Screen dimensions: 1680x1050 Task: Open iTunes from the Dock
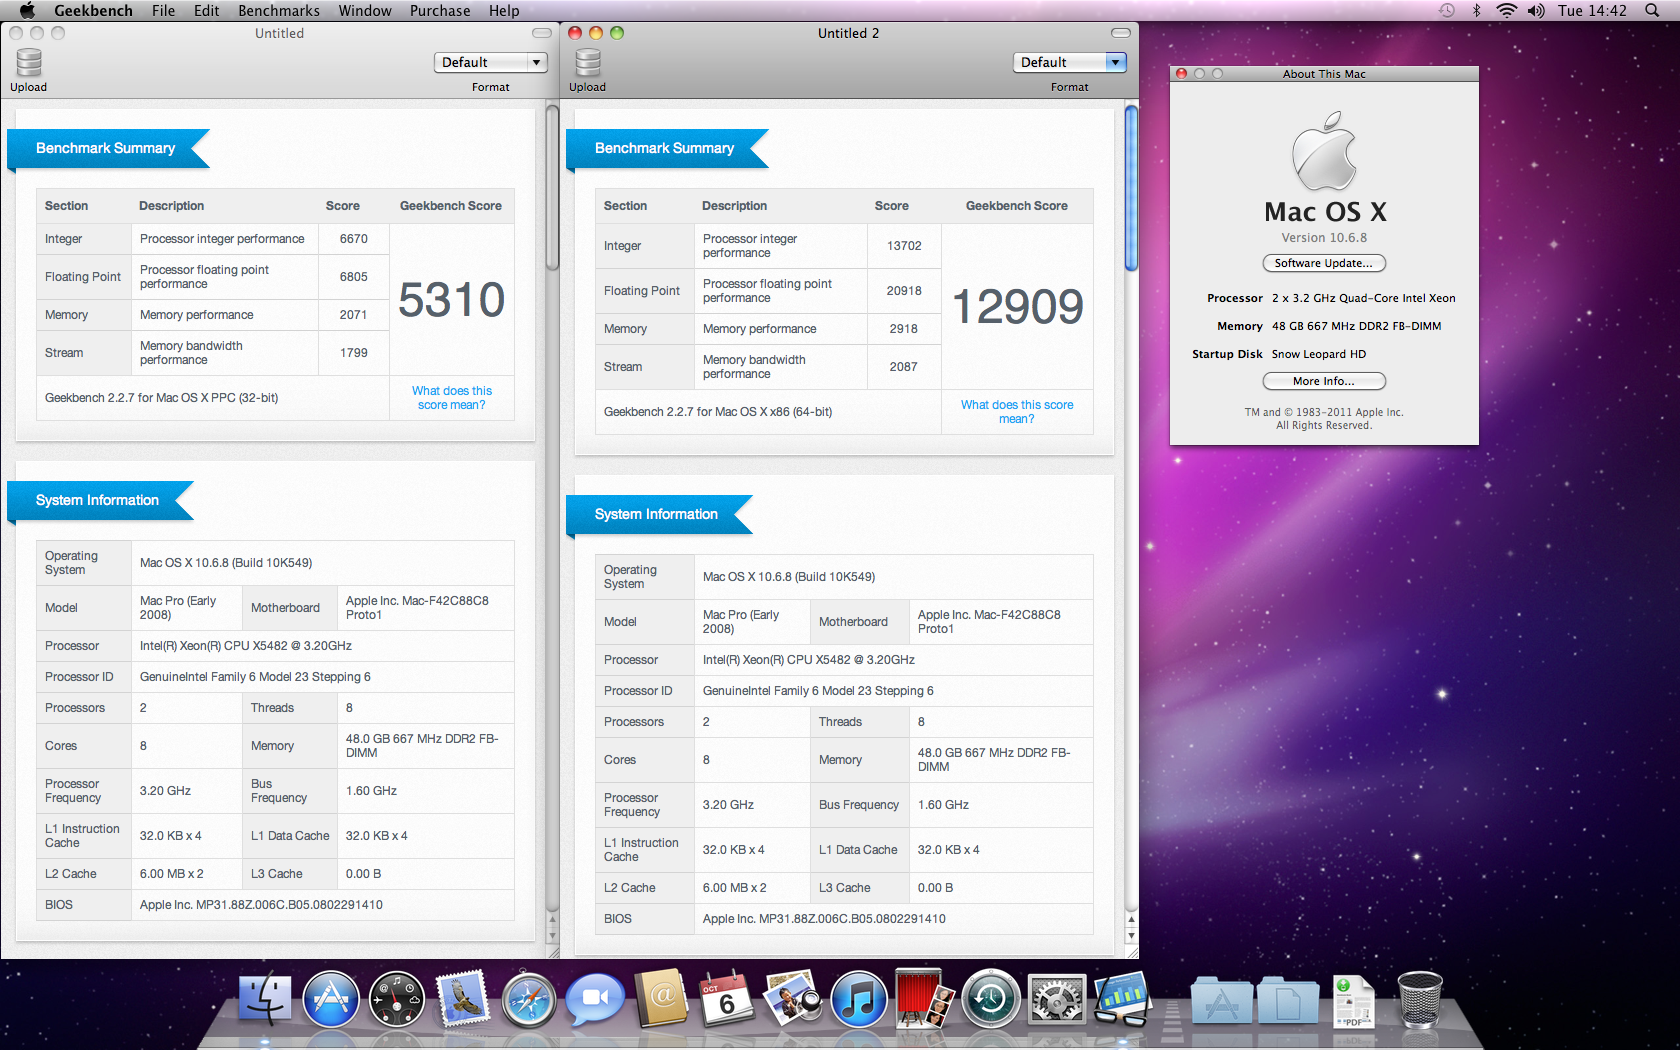click(859, 1000)
